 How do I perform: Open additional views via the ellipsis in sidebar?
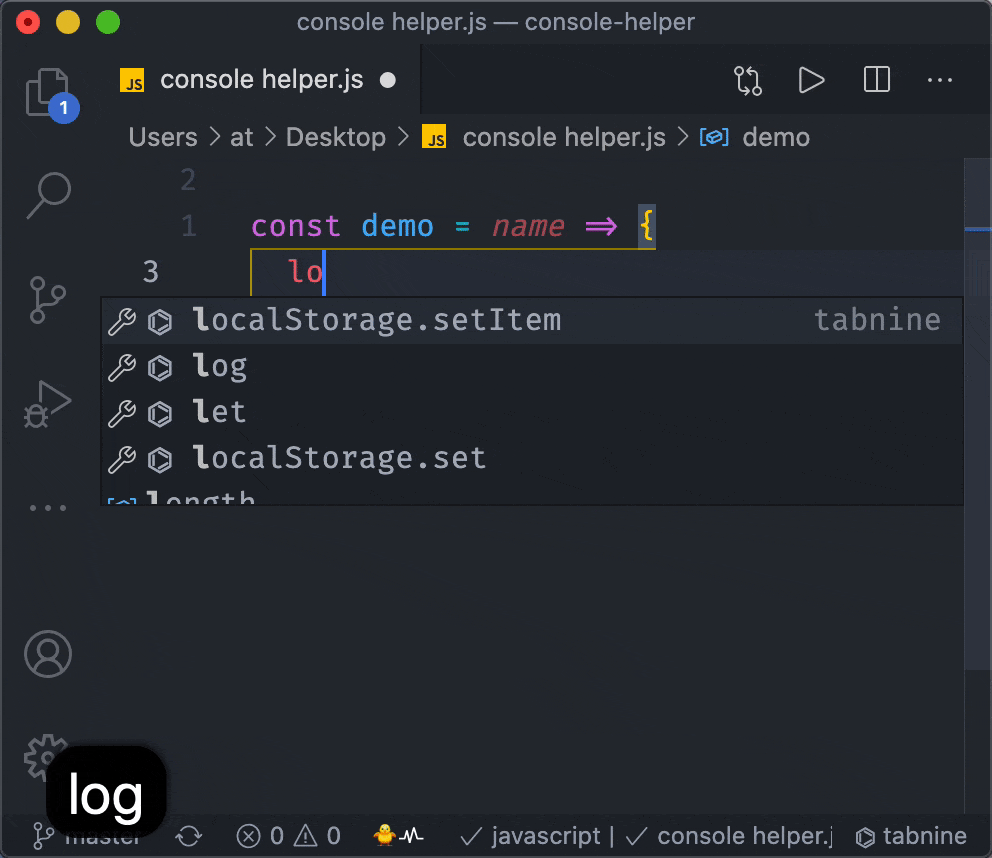48,507
